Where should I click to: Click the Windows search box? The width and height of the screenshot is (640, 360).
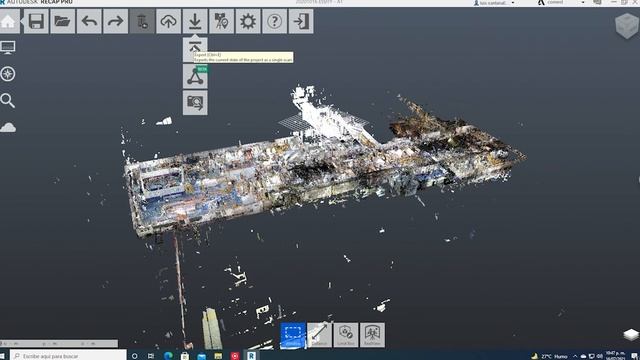click(x=68, y=356)
